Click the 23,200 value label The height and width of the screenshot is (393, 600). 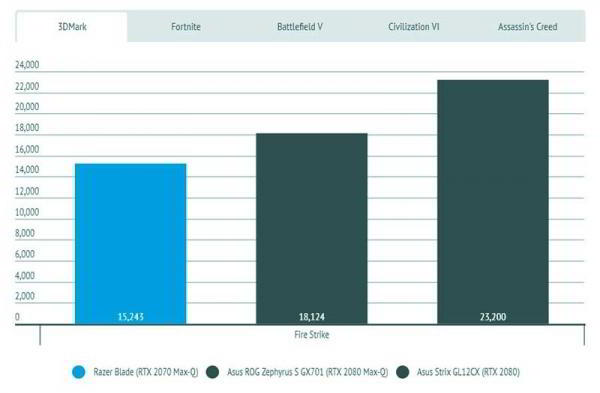pos(493,317)
